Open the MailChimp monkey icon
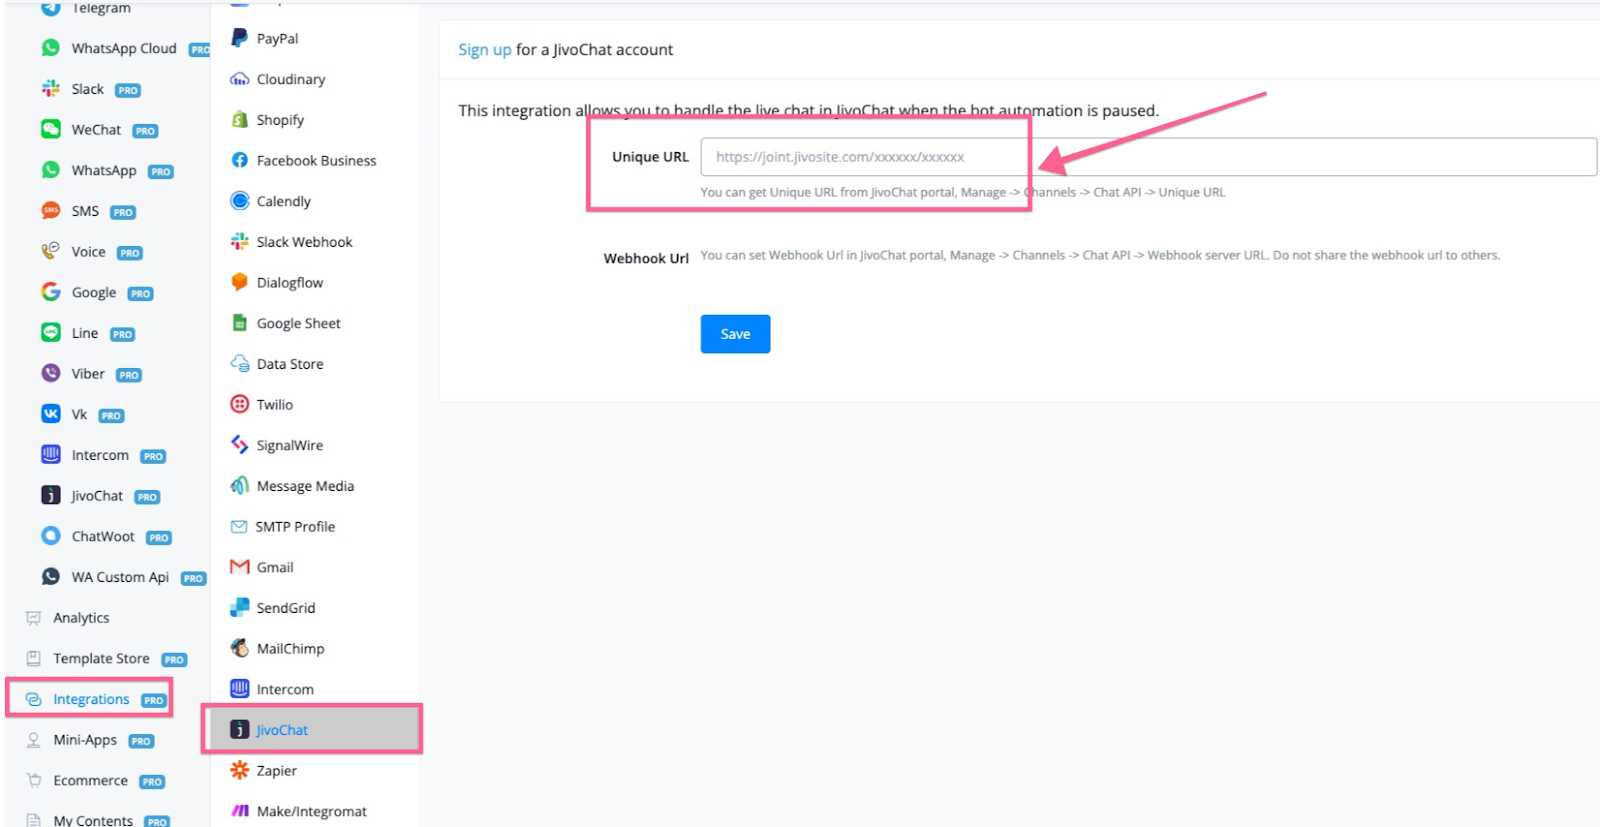Viewport: 1600px width, 827px height. tap(239, 648)
